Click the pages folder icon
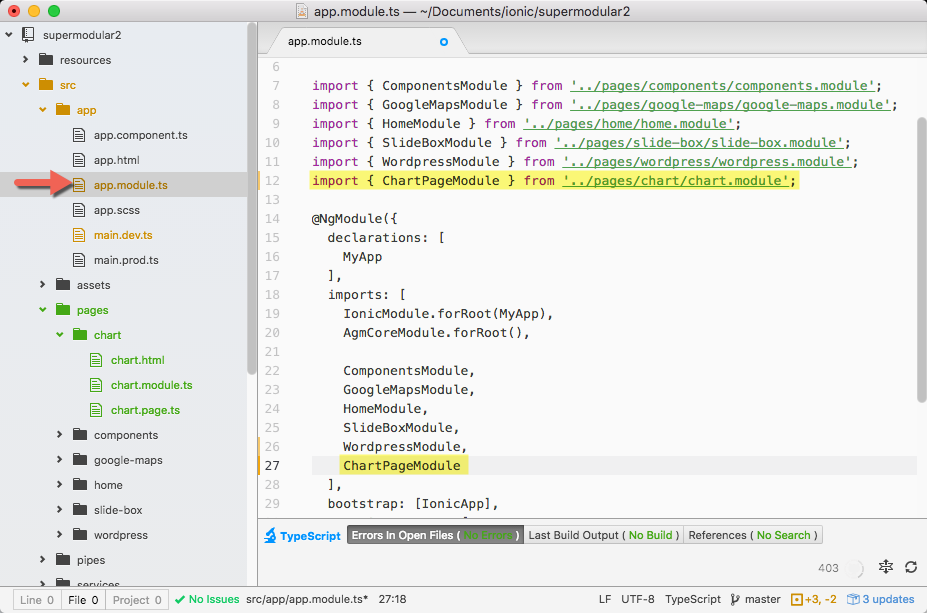The height and width of the screenshot is (613, 927). (63, 309)
